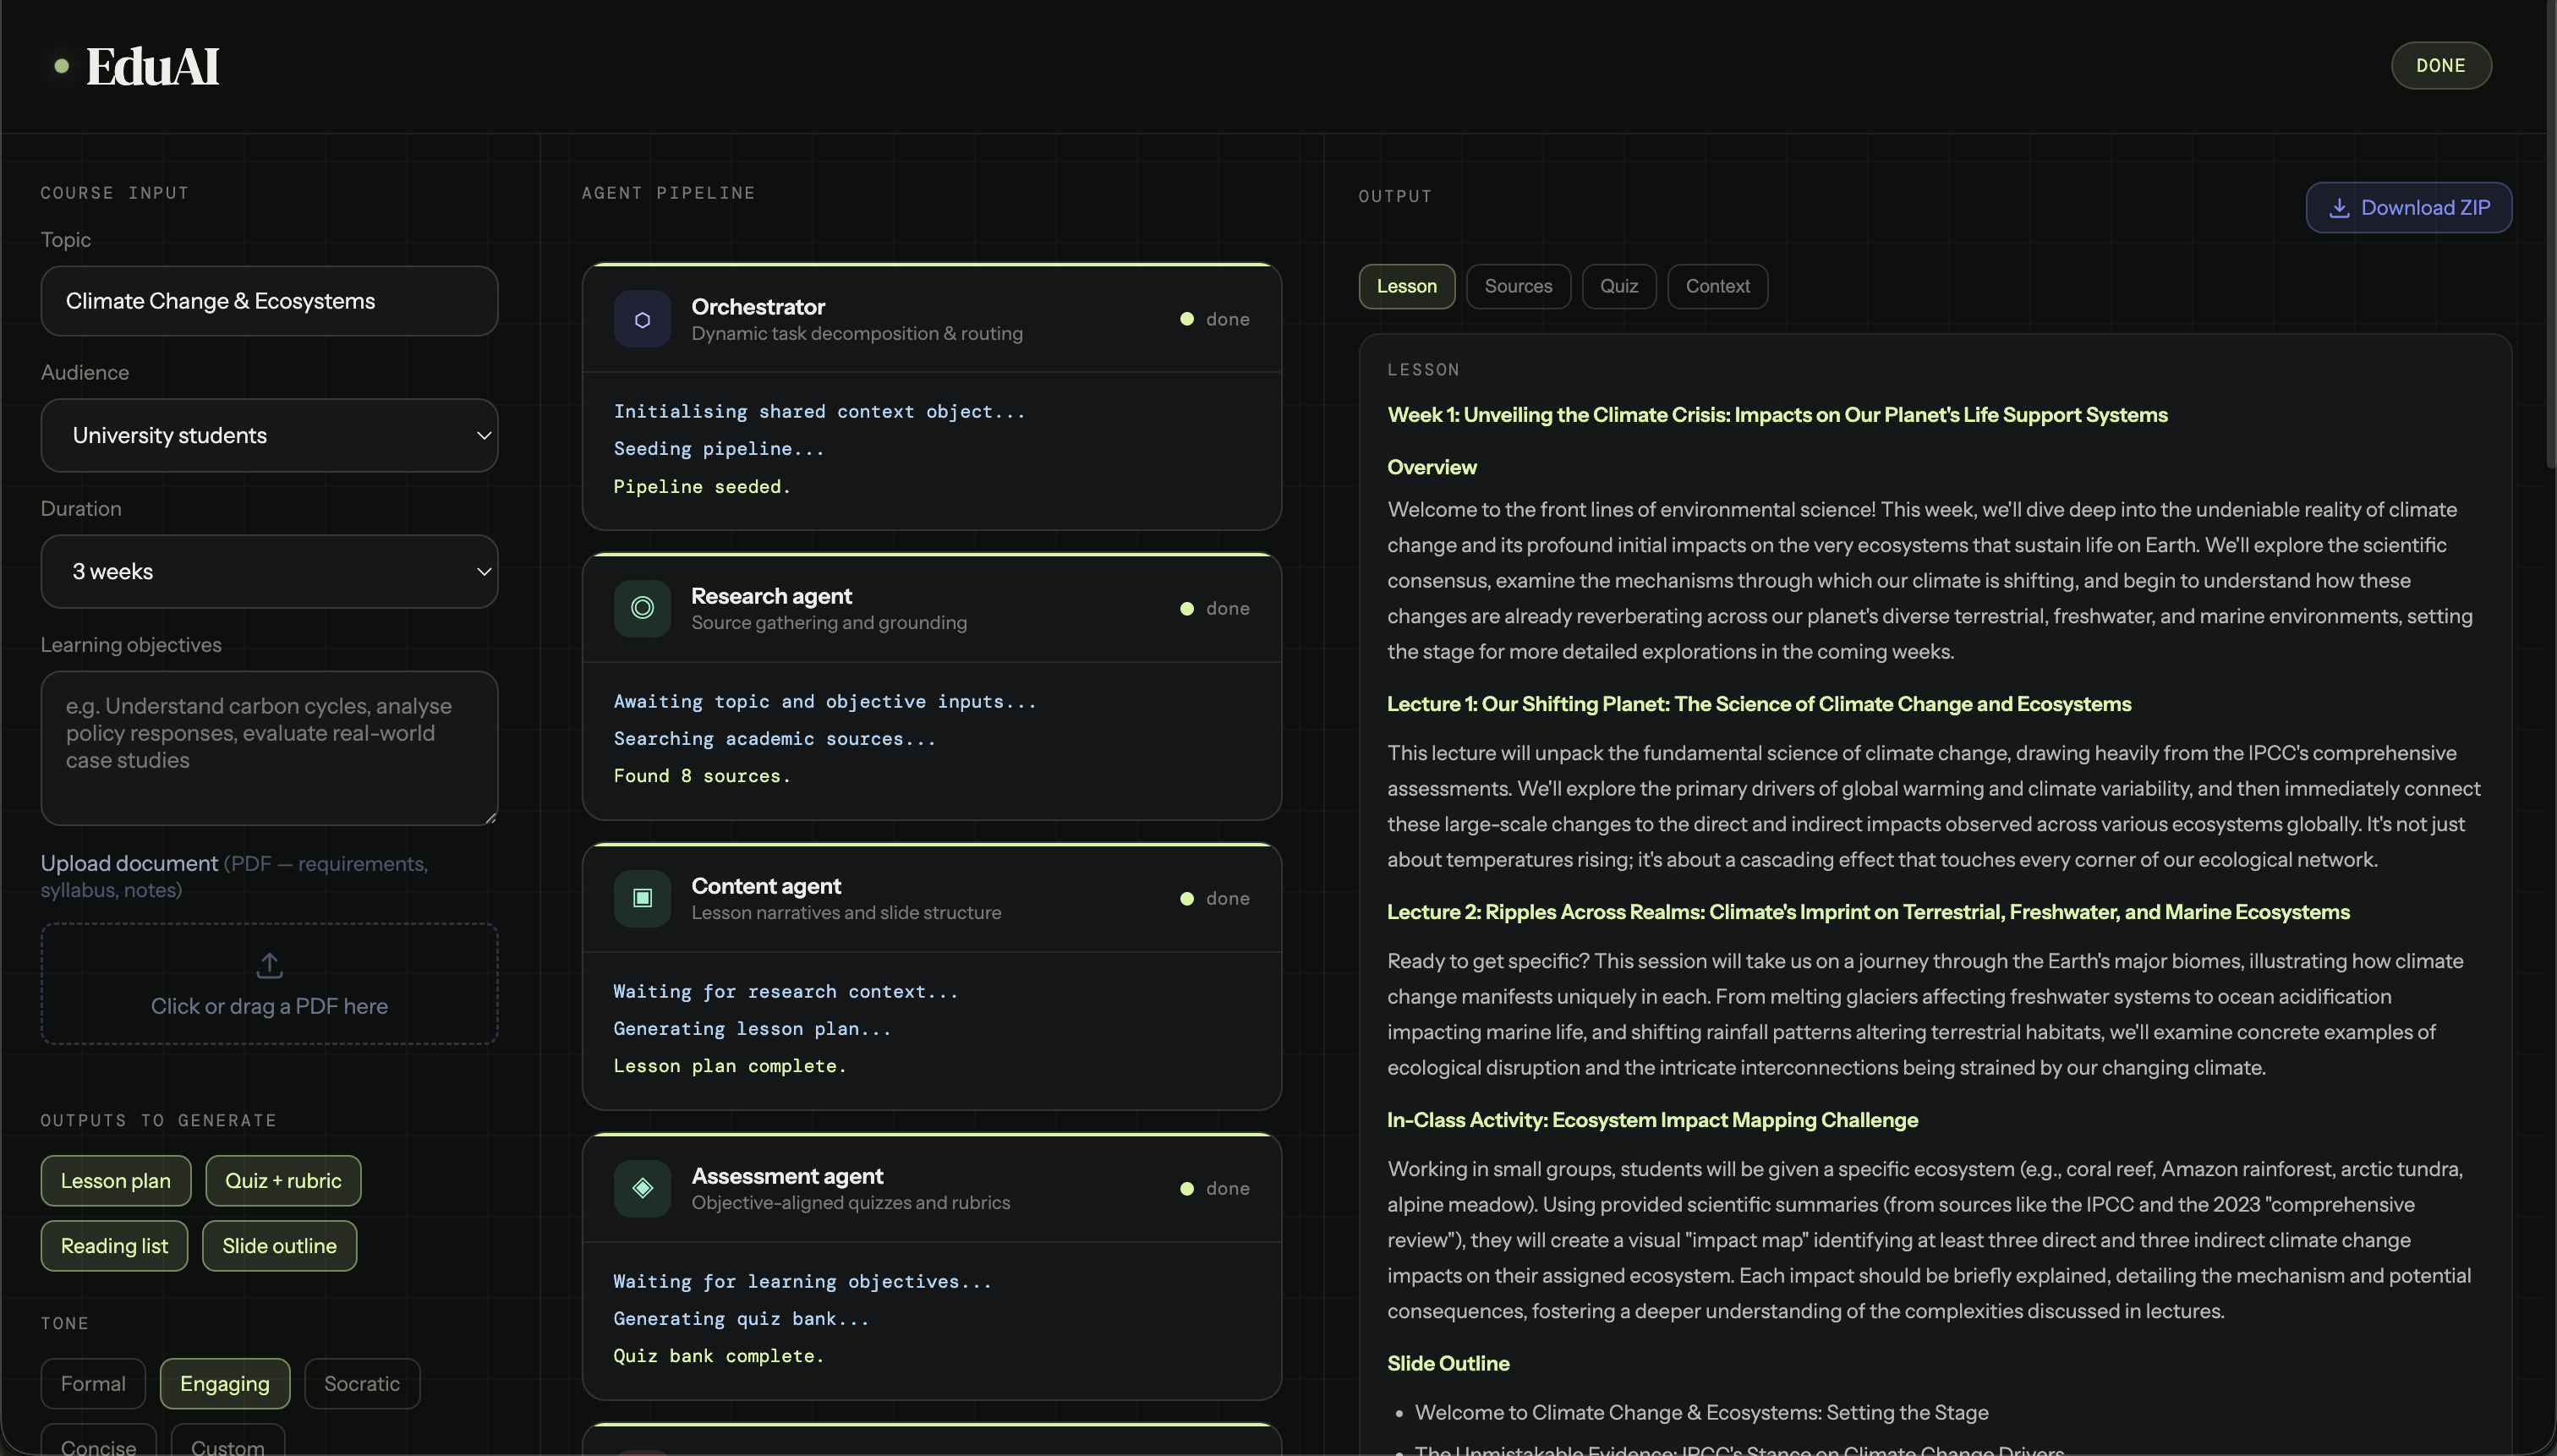Open the Quiz output tab
This screenshot has width=2557, height=1456.
coord(1618,286)
